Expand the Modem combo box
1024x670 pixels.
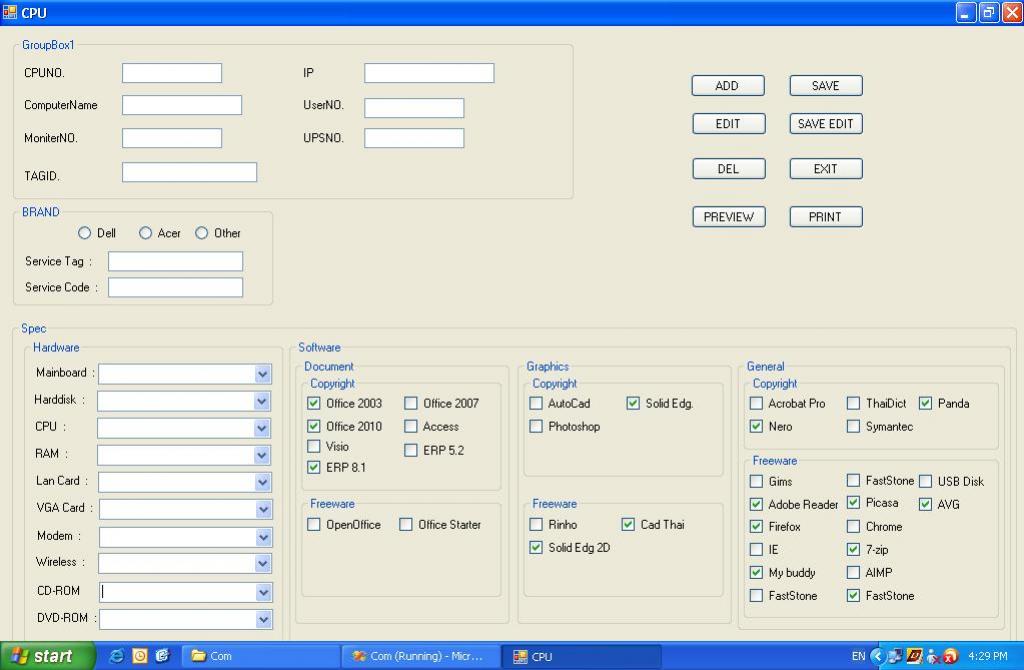point(263,537)
